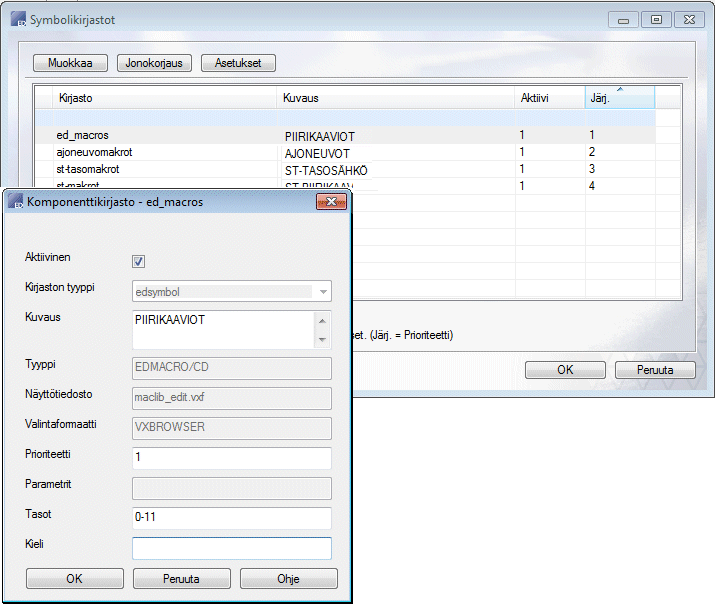Image resolution: width=715 pixels, height=605 pixels.
Task: Open help with Ohje button
Action: point(288,579)
